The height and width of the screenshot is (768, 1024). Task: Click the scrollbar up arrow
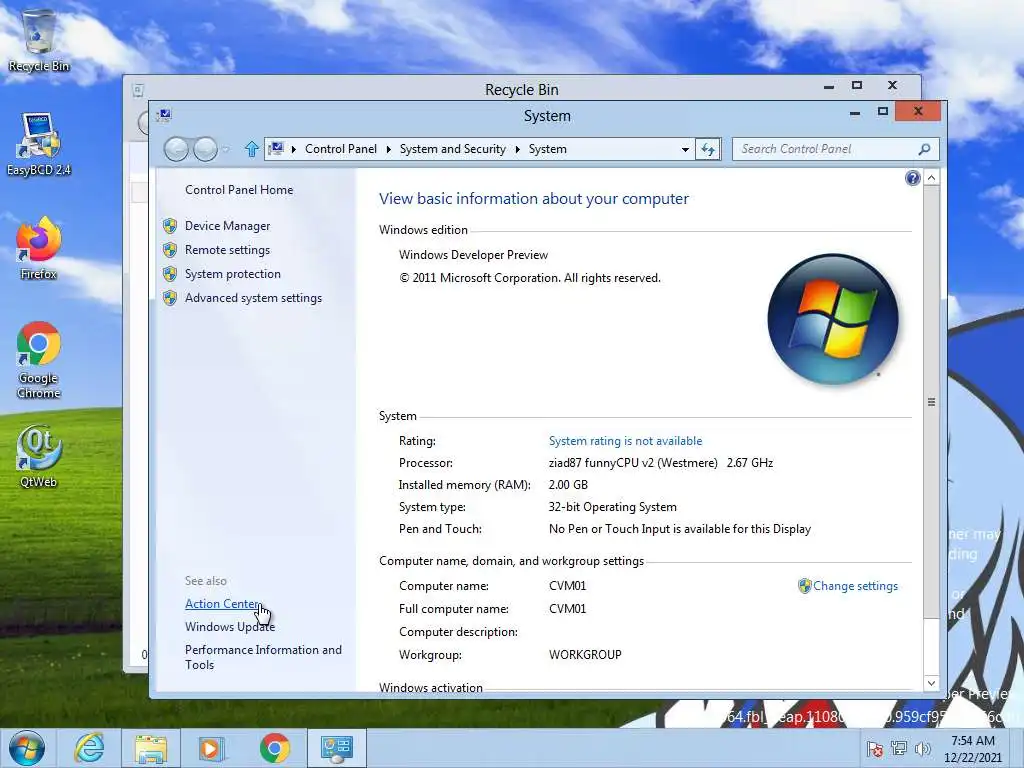[932, 178]
